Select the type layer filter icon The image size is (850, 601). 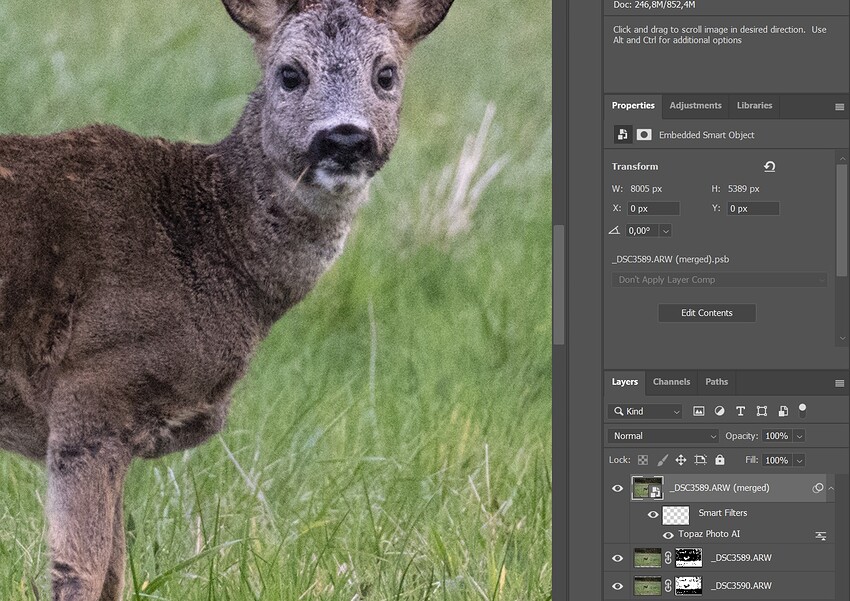[x=740, y=411]
